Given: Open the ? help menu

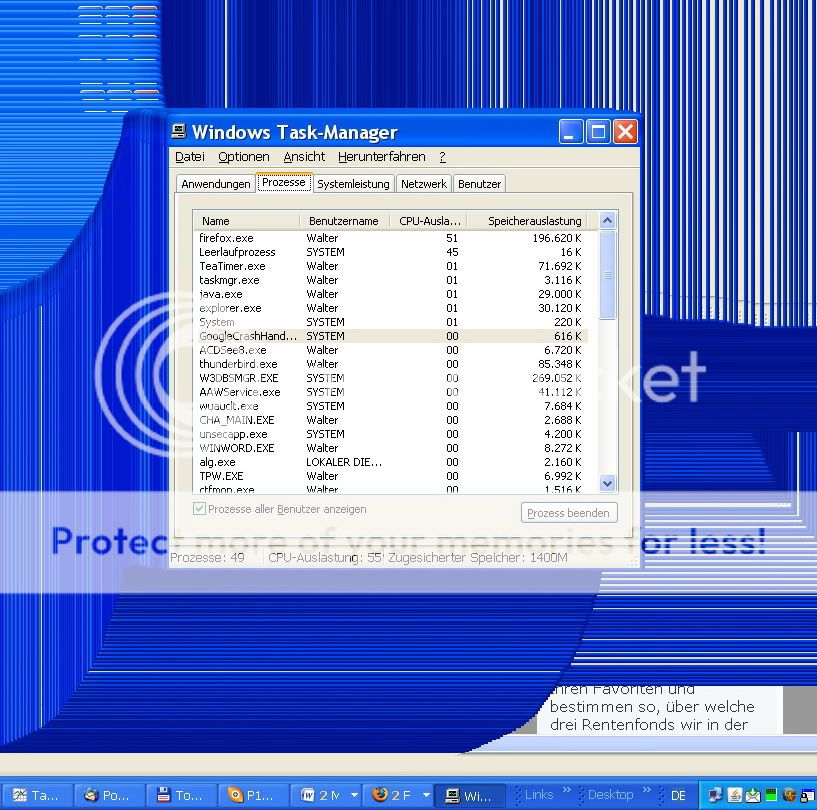Looking at the screenshot, I should click(442, 157).
